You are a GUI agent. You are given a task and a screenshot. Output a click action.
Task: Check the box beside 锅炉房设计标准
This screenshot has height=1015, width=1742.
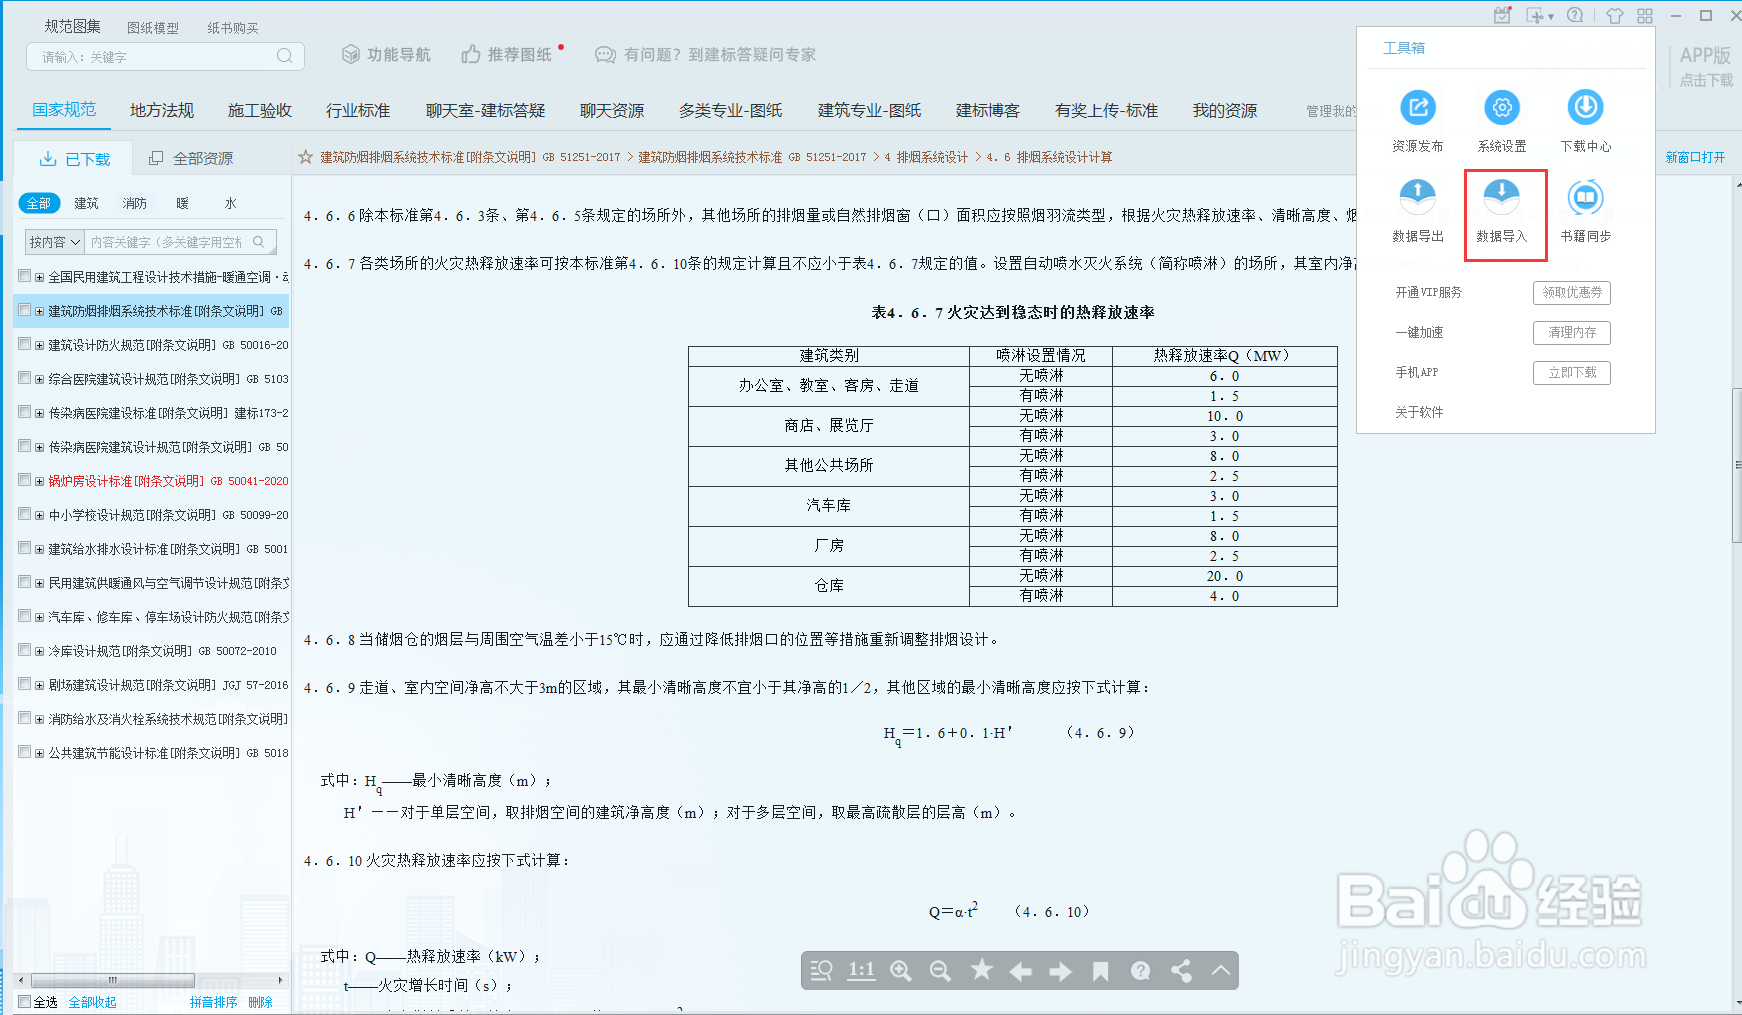pyautogui.click(x=24, y=480)
